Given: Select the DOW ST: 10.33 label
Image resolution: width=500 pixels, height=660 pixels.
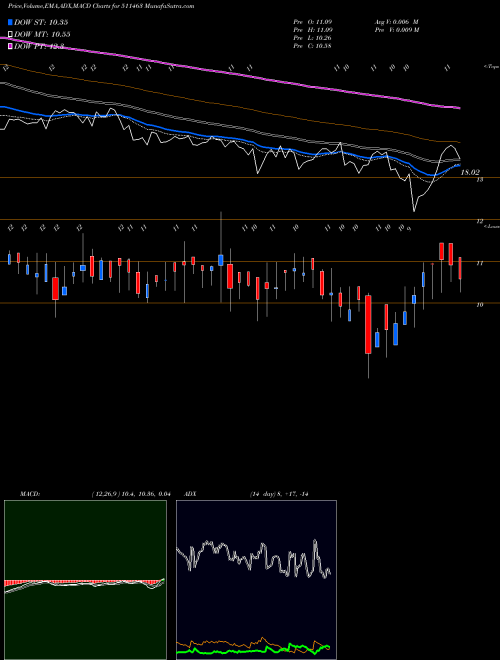Looking at the screenshot, I should tap(41, 22).
